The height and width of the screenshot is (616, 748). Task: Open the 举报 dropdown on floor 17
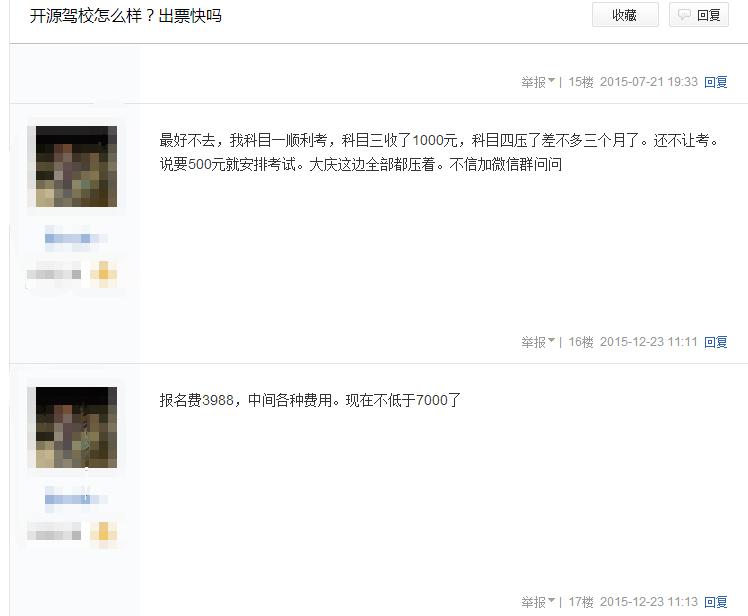tap(538, 602)
